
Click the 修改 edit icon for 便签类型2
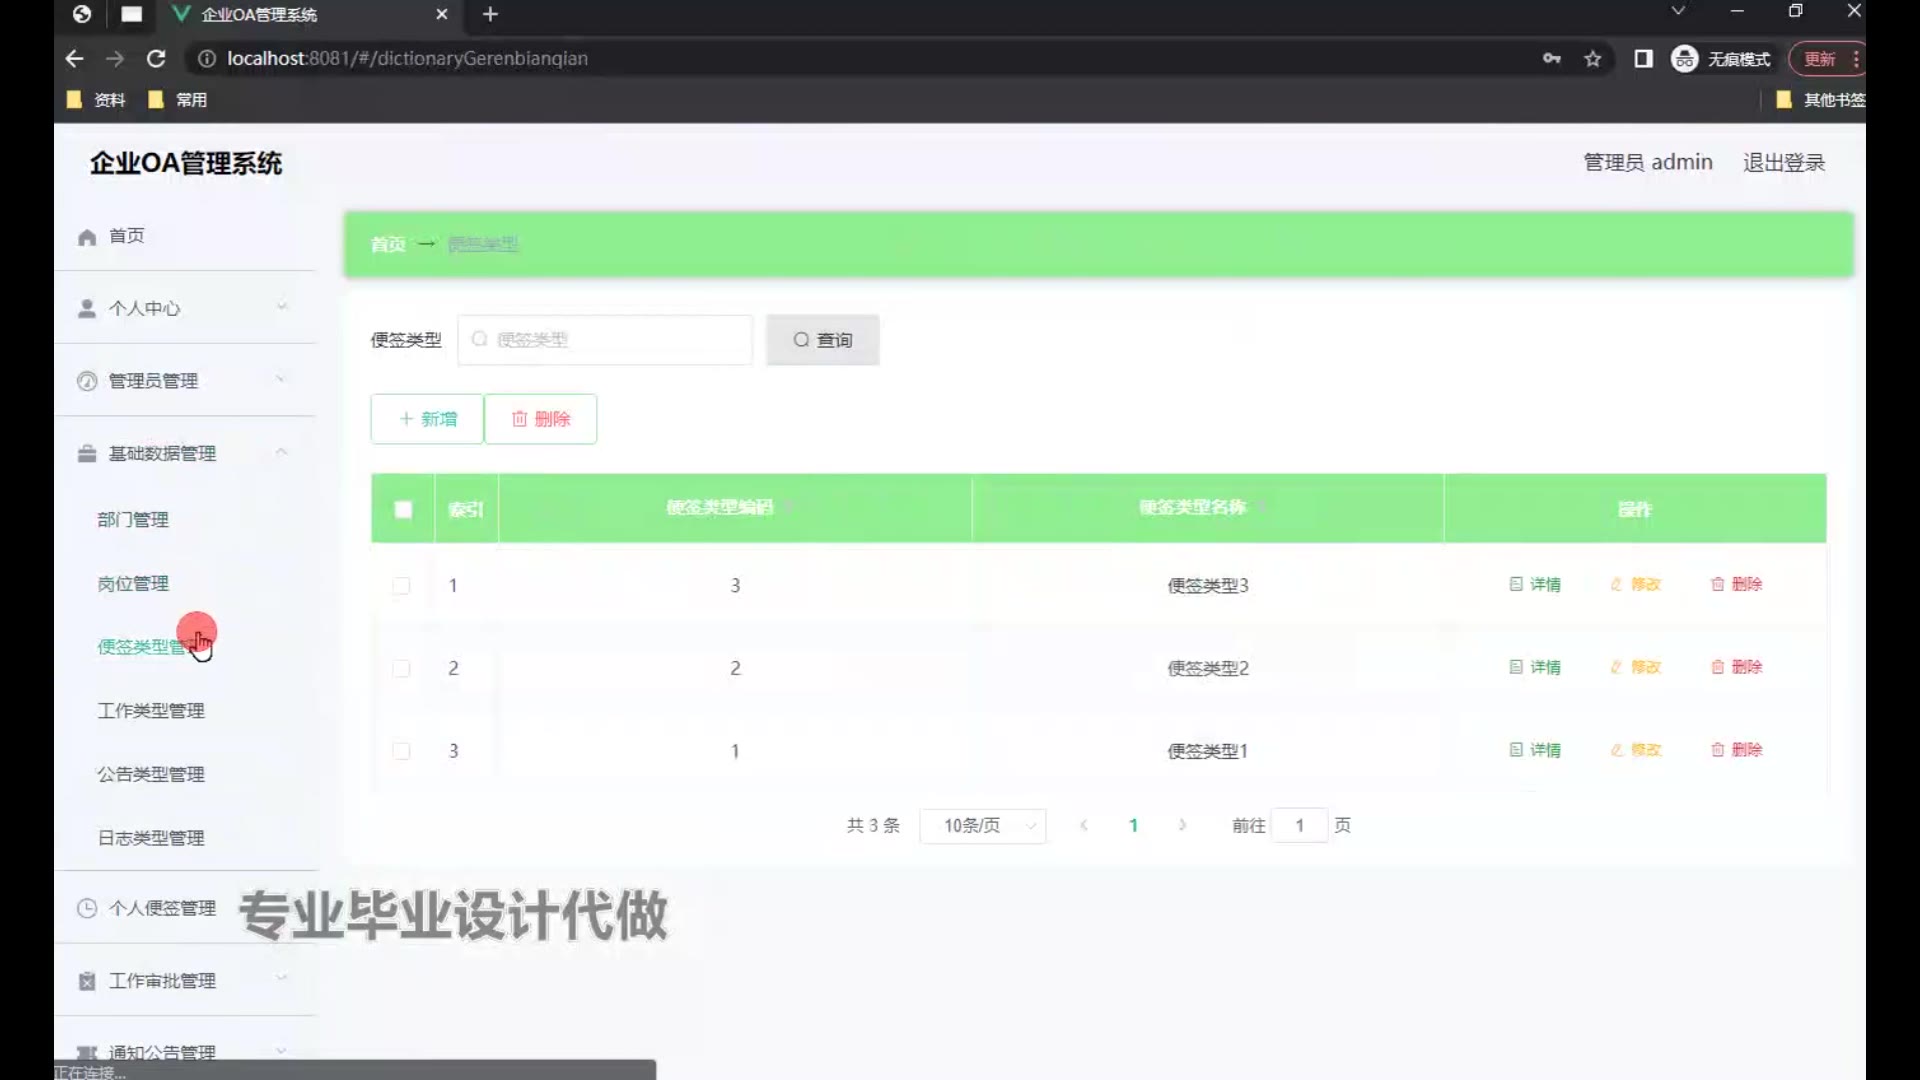(1616, 667)
